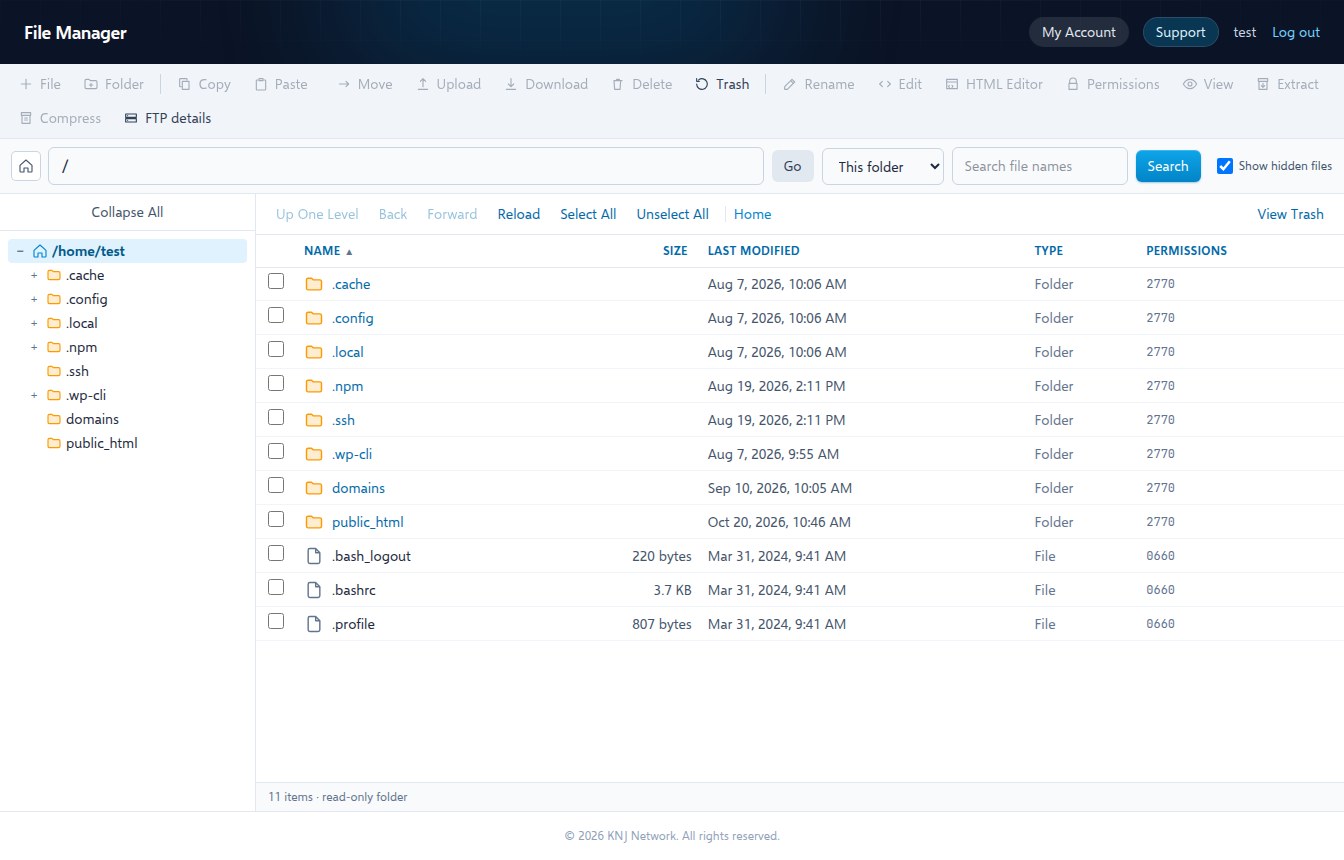Check the box next to .bashrc
The width and height of the screenshot is (1344, 860).
(x=276, y=588)
